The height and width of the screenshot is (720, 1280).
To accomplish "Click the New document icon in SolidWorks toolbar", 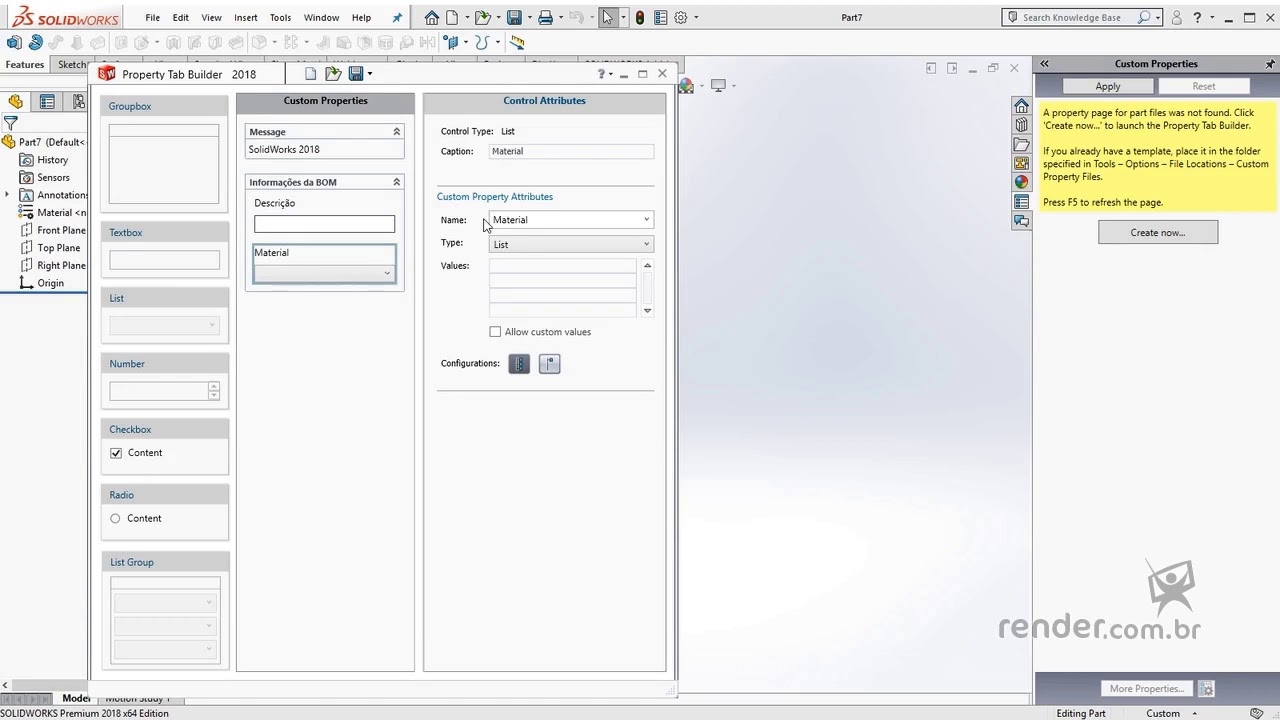I will [x=452, y=17].
